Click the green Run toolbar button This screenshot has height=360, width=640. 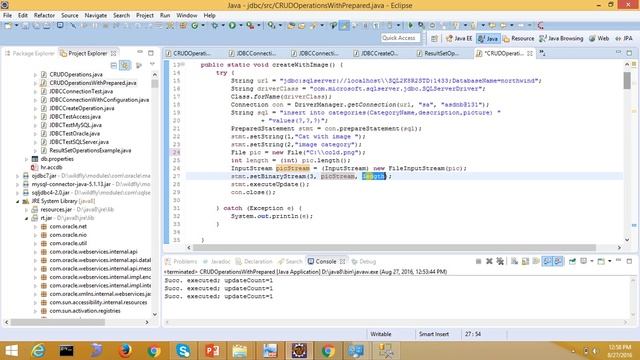232,26
